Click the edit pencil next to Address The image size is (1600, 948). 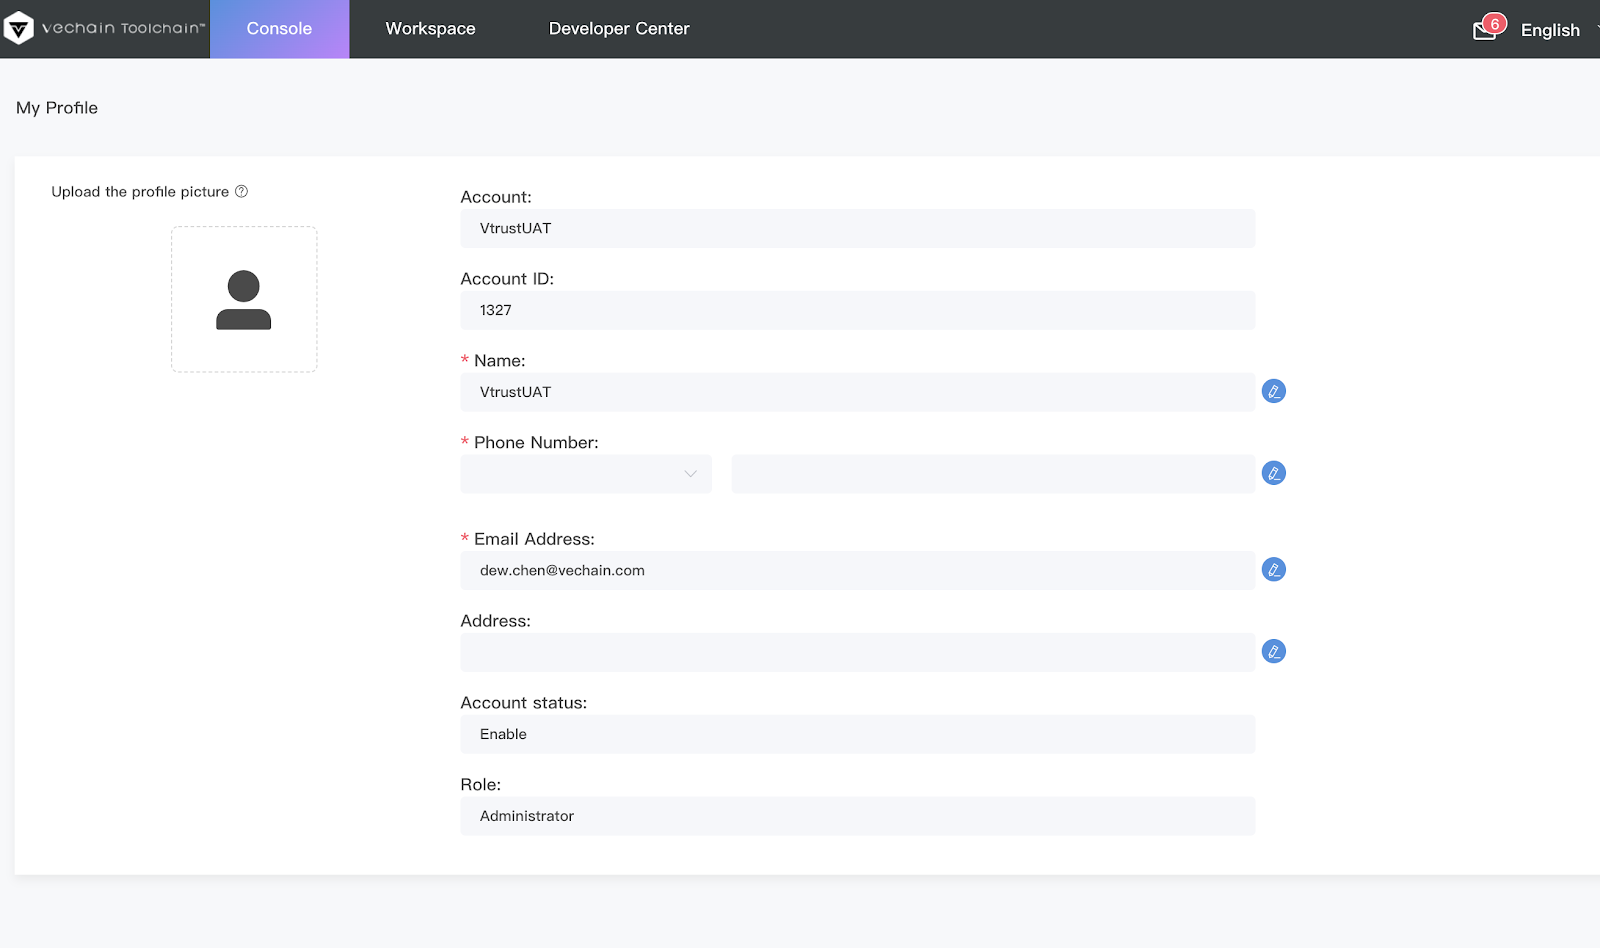click(x=1273, y=652)
